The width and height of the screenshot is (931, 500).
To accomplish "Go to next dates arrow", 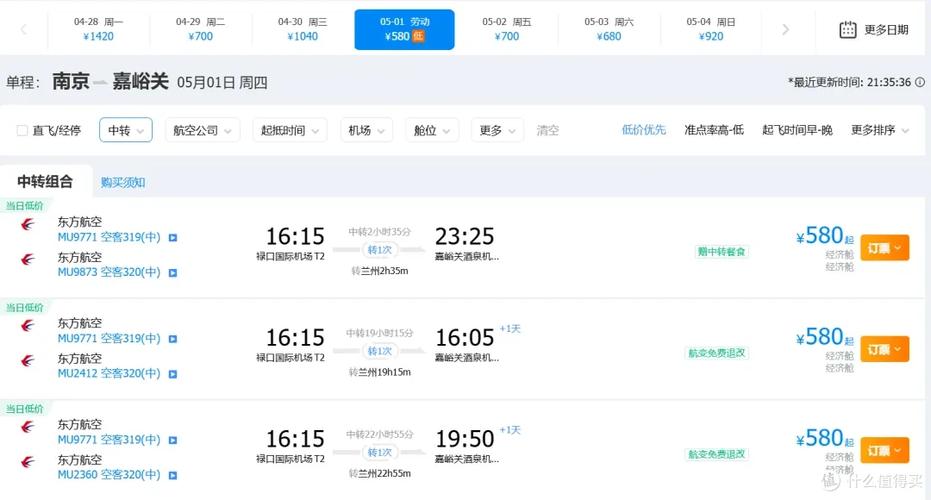I will [x=786, y=30].
